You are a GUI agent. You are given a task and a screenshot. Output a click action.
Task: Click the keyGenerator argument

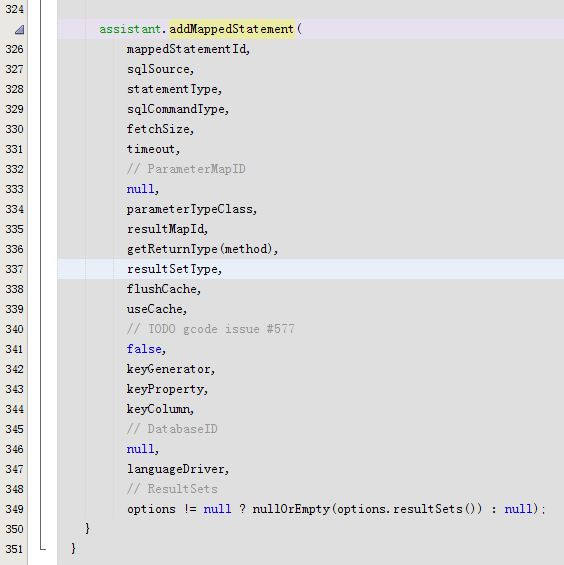[x=168, y=369]
